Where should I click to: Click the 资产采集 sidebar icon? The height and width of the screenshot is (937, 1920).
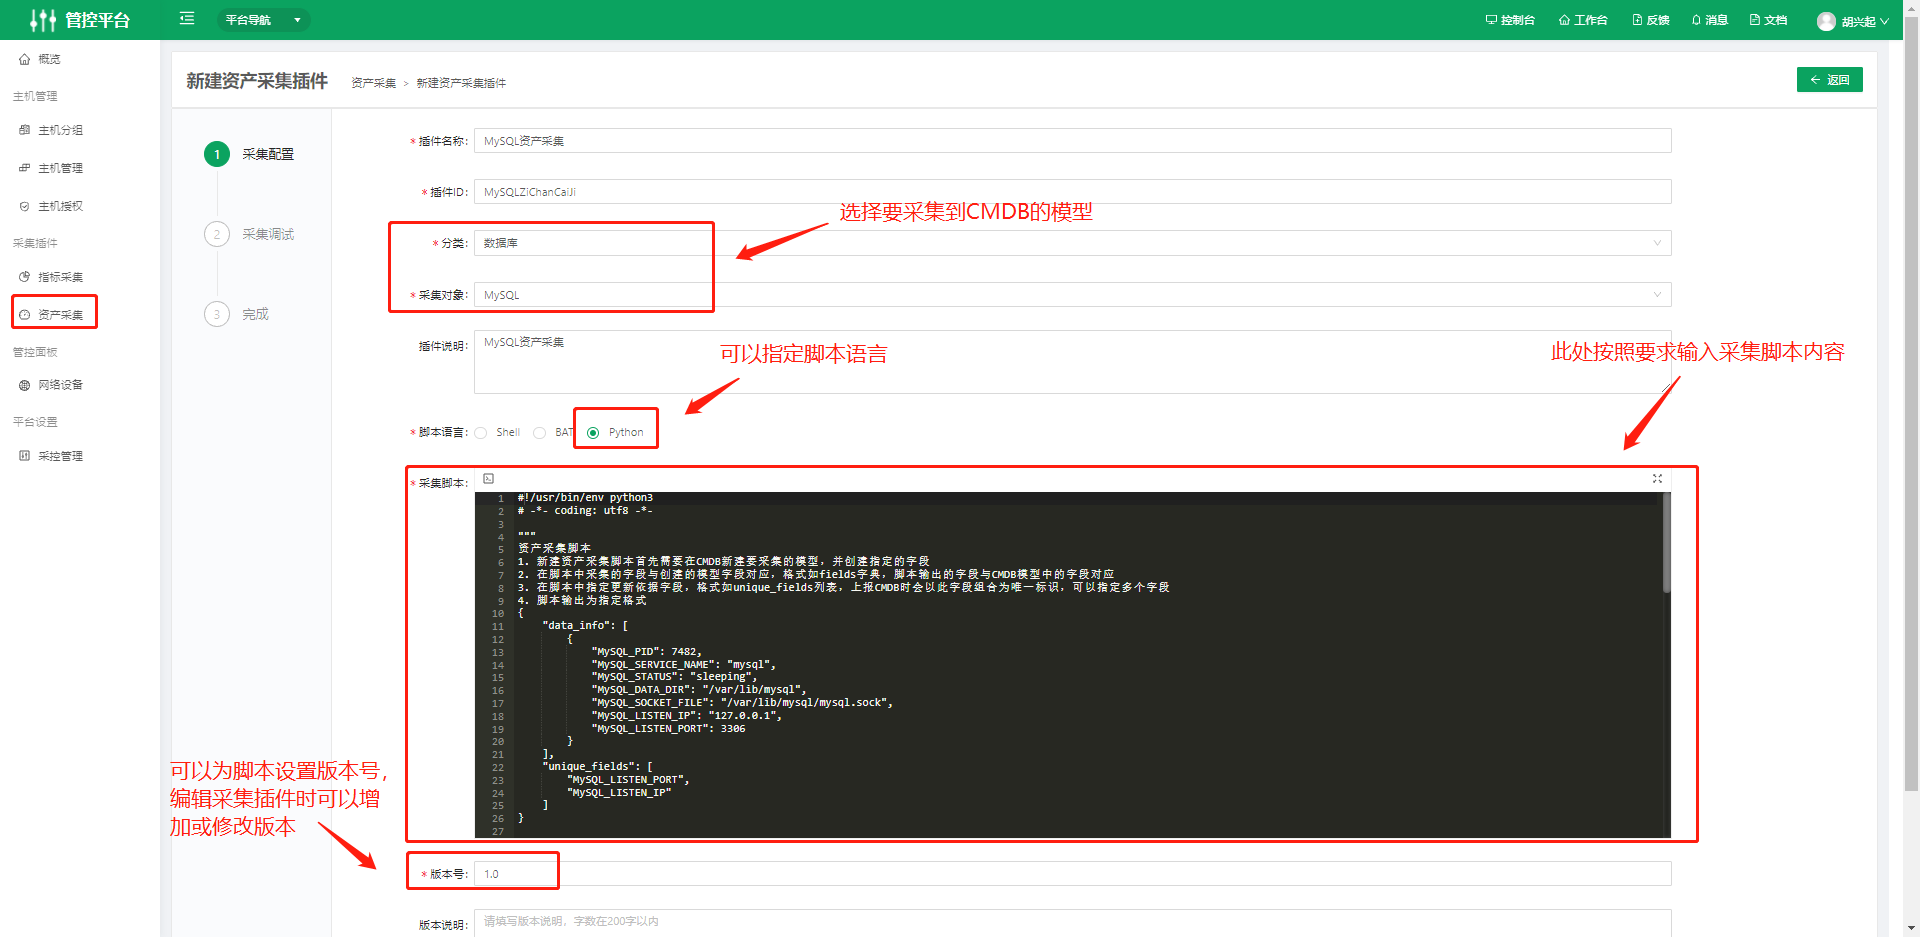(x=25, y=314)
